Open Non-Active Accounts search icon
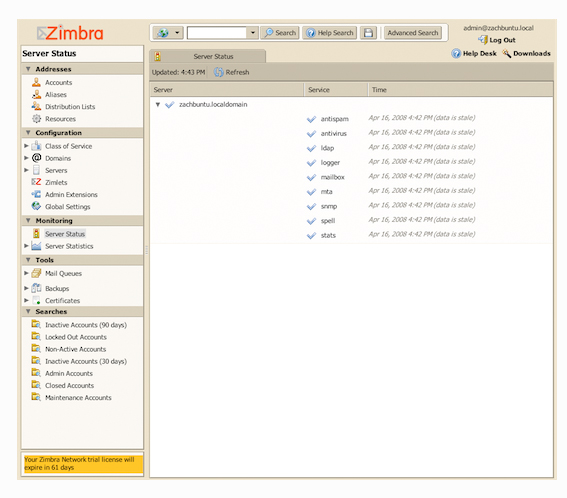The height and width of the screenshot is (498, 567). point(36,349)
